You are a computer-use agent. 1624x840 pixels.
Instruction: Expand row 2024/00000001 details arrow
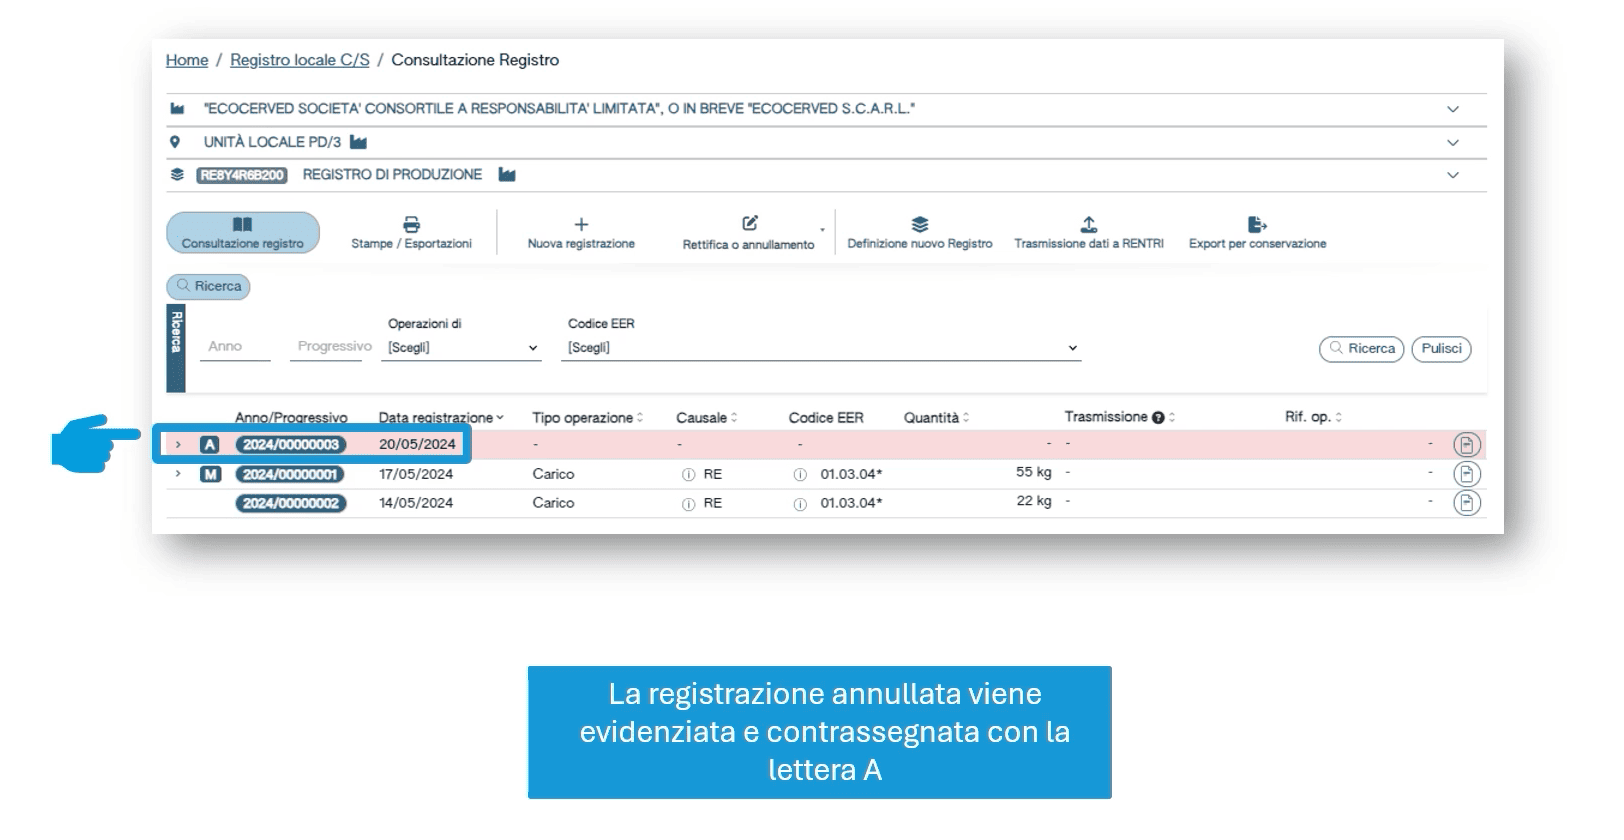tap(178, 474)
